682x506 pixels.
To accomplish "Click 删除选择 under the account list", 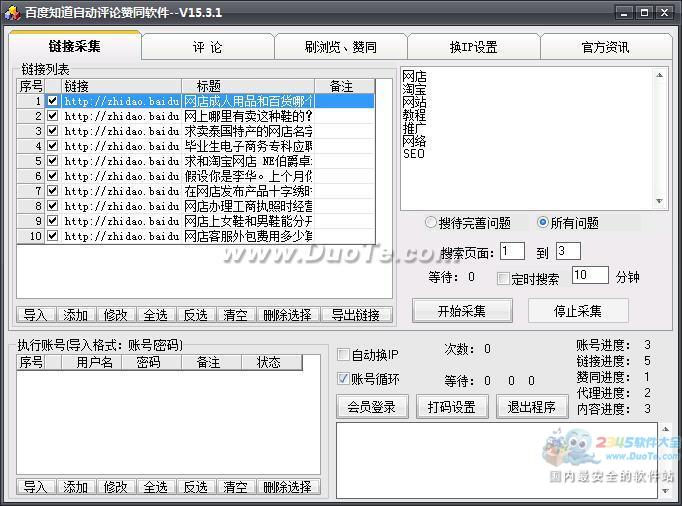I will 288,486.
